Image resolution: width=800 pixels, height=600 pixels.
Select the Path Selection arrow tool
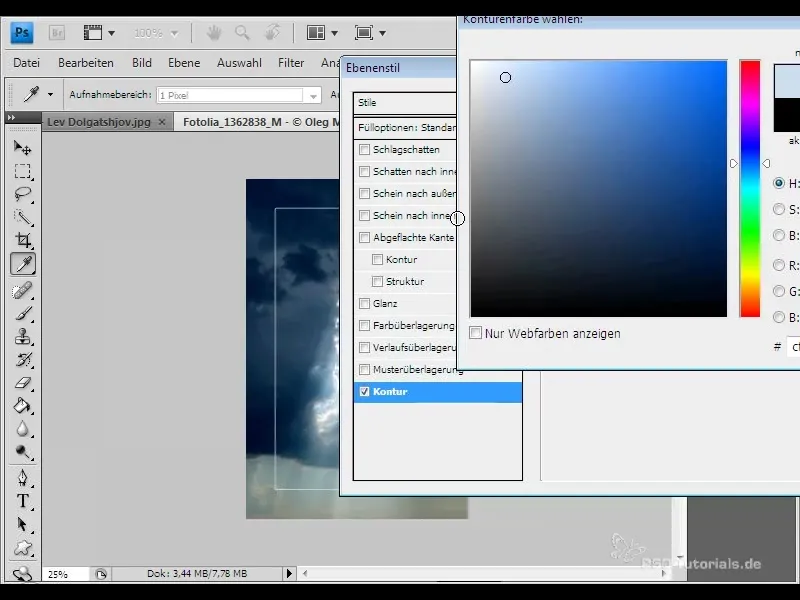[22, 524]
